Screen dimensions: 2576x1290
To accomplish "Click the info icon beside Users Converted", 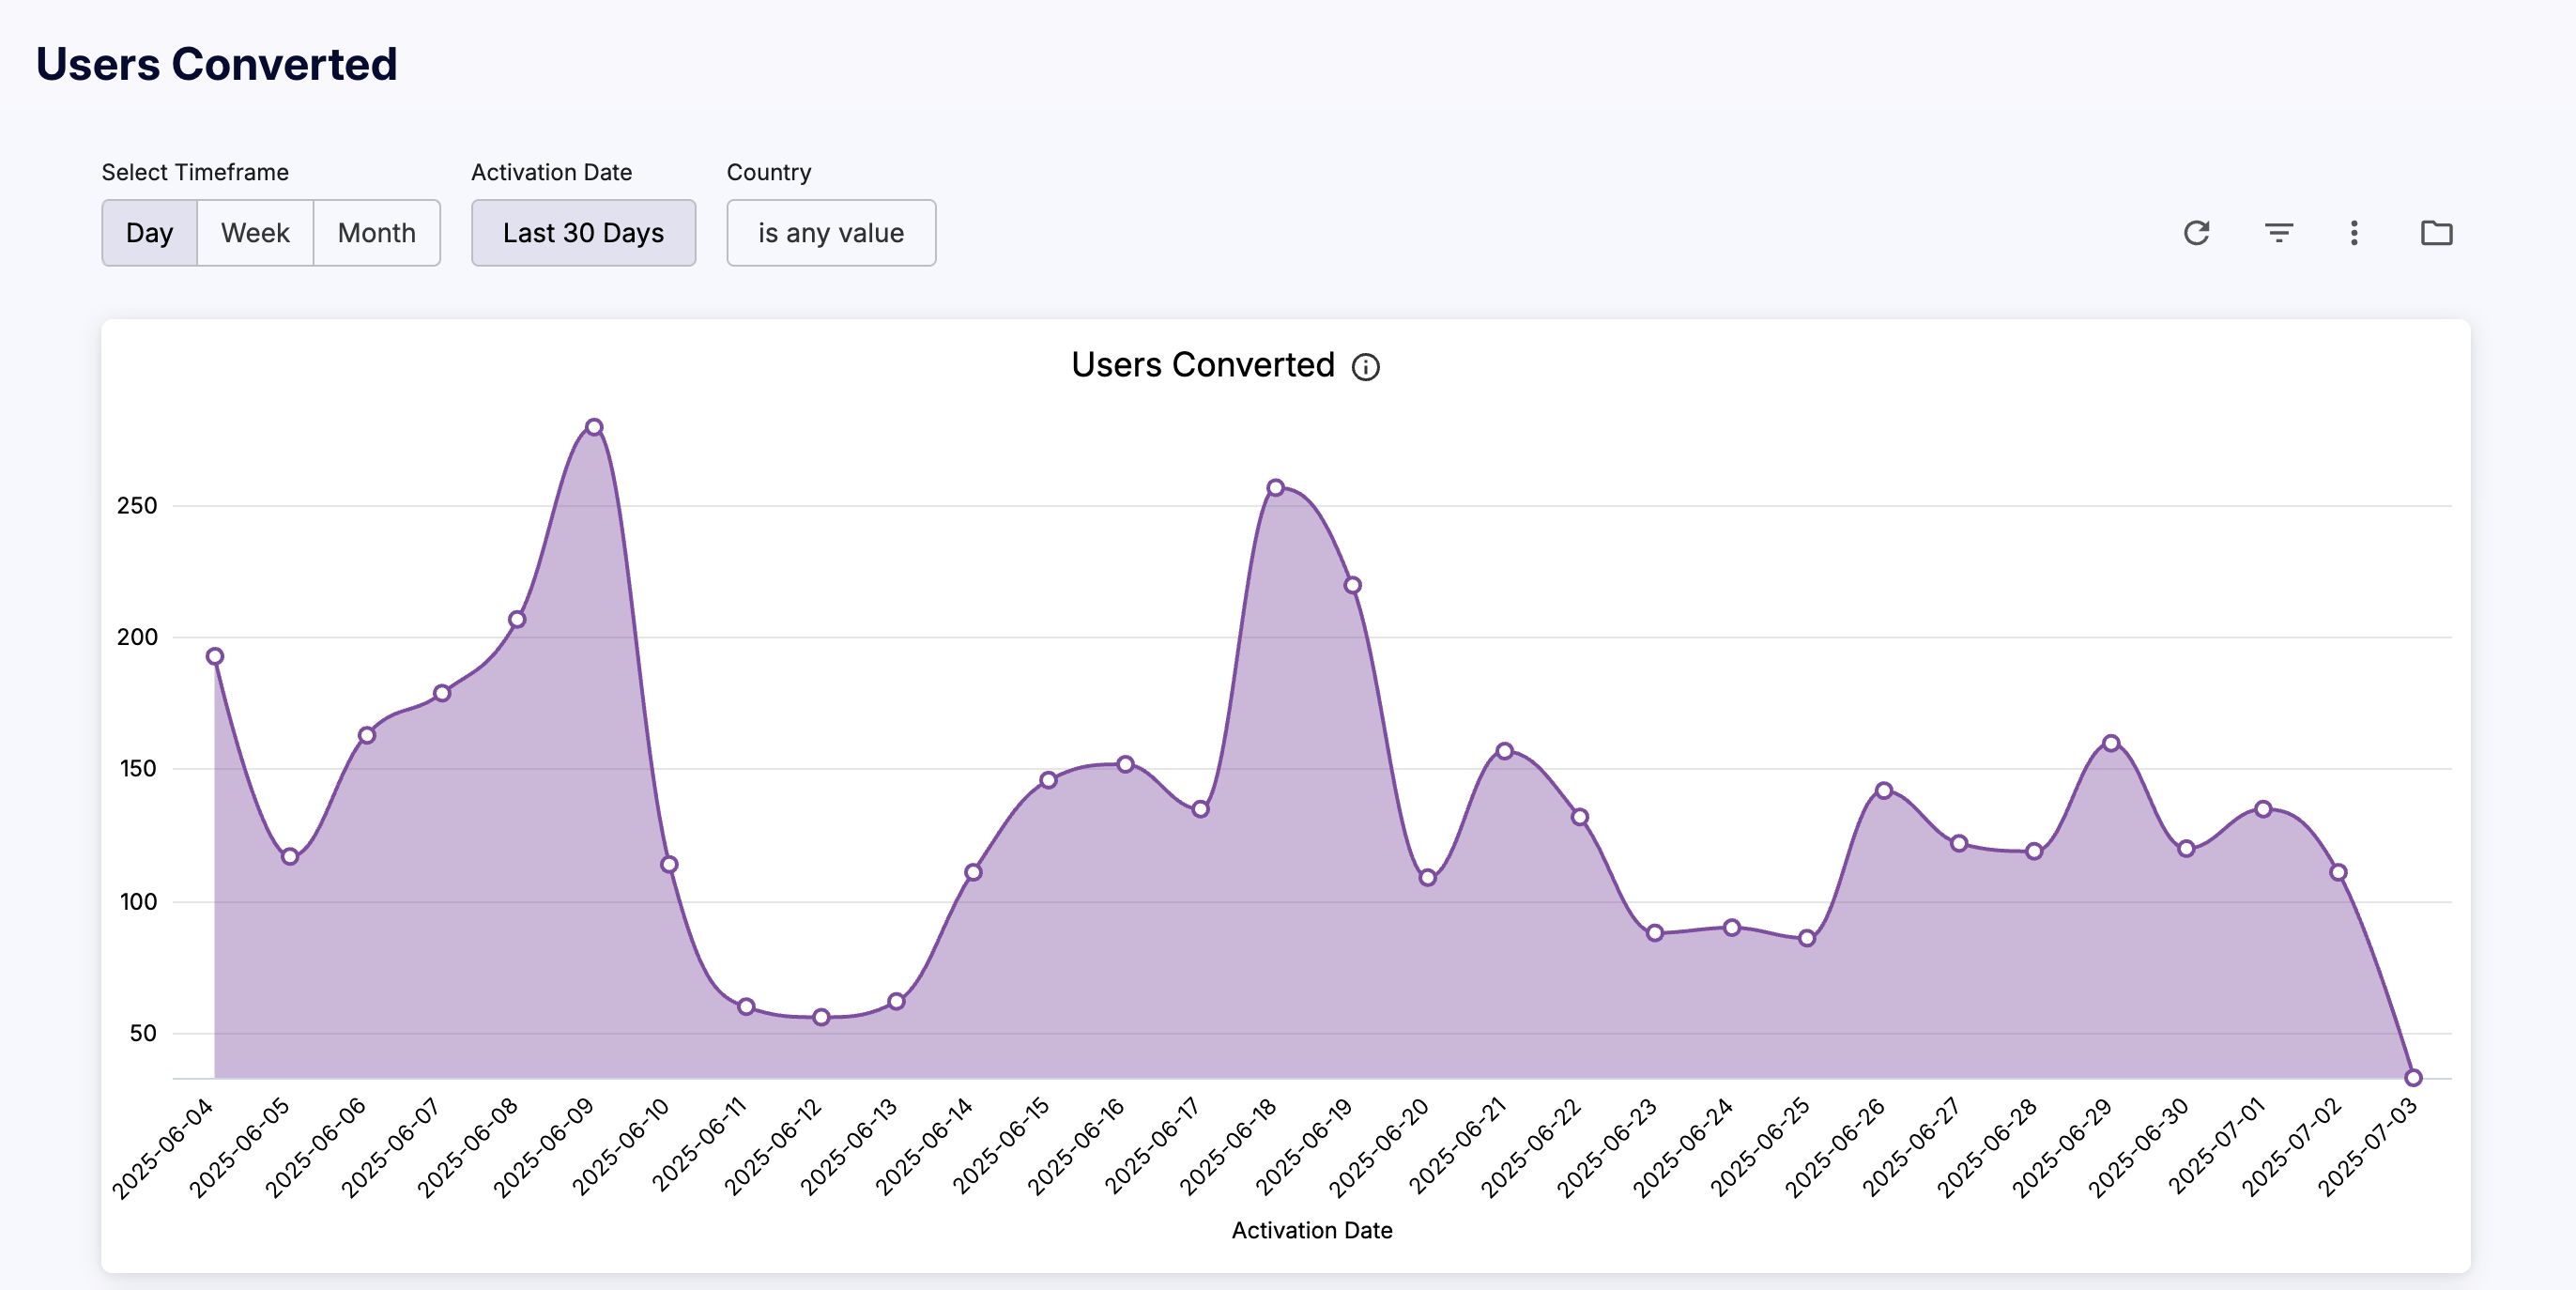I will 1365,367.
